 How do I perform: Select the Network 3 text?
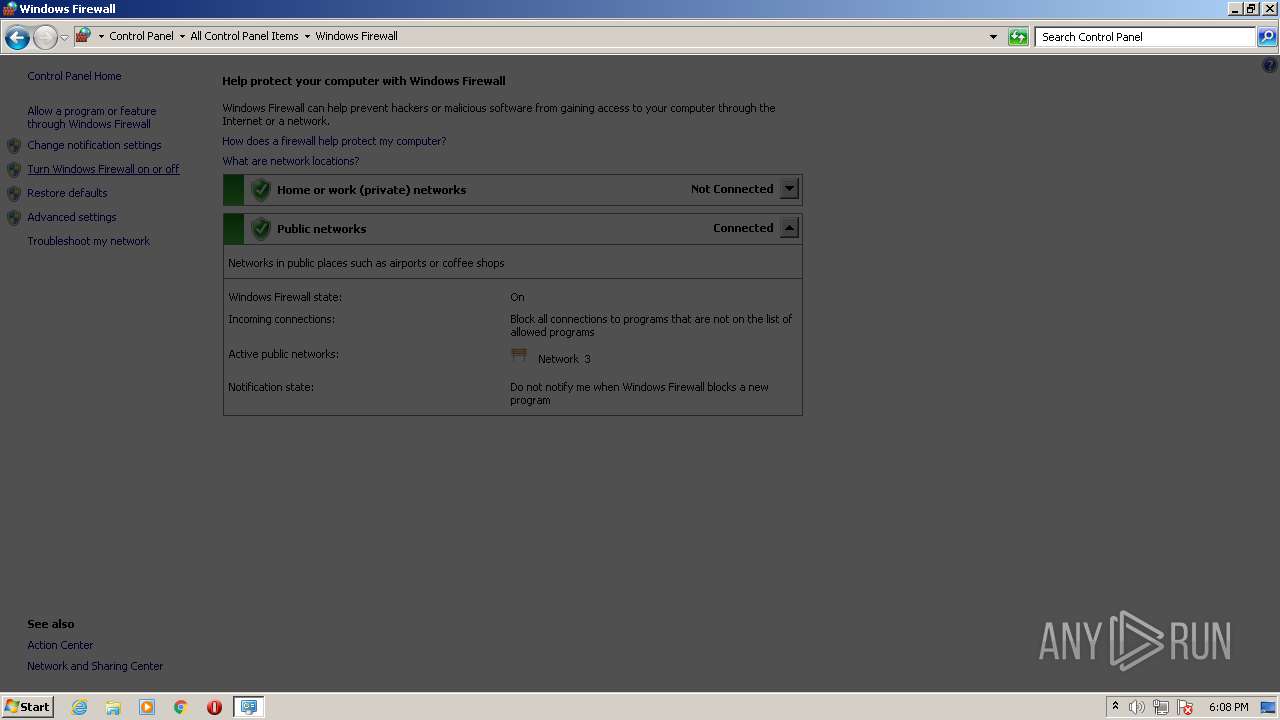tap(564, 359)
